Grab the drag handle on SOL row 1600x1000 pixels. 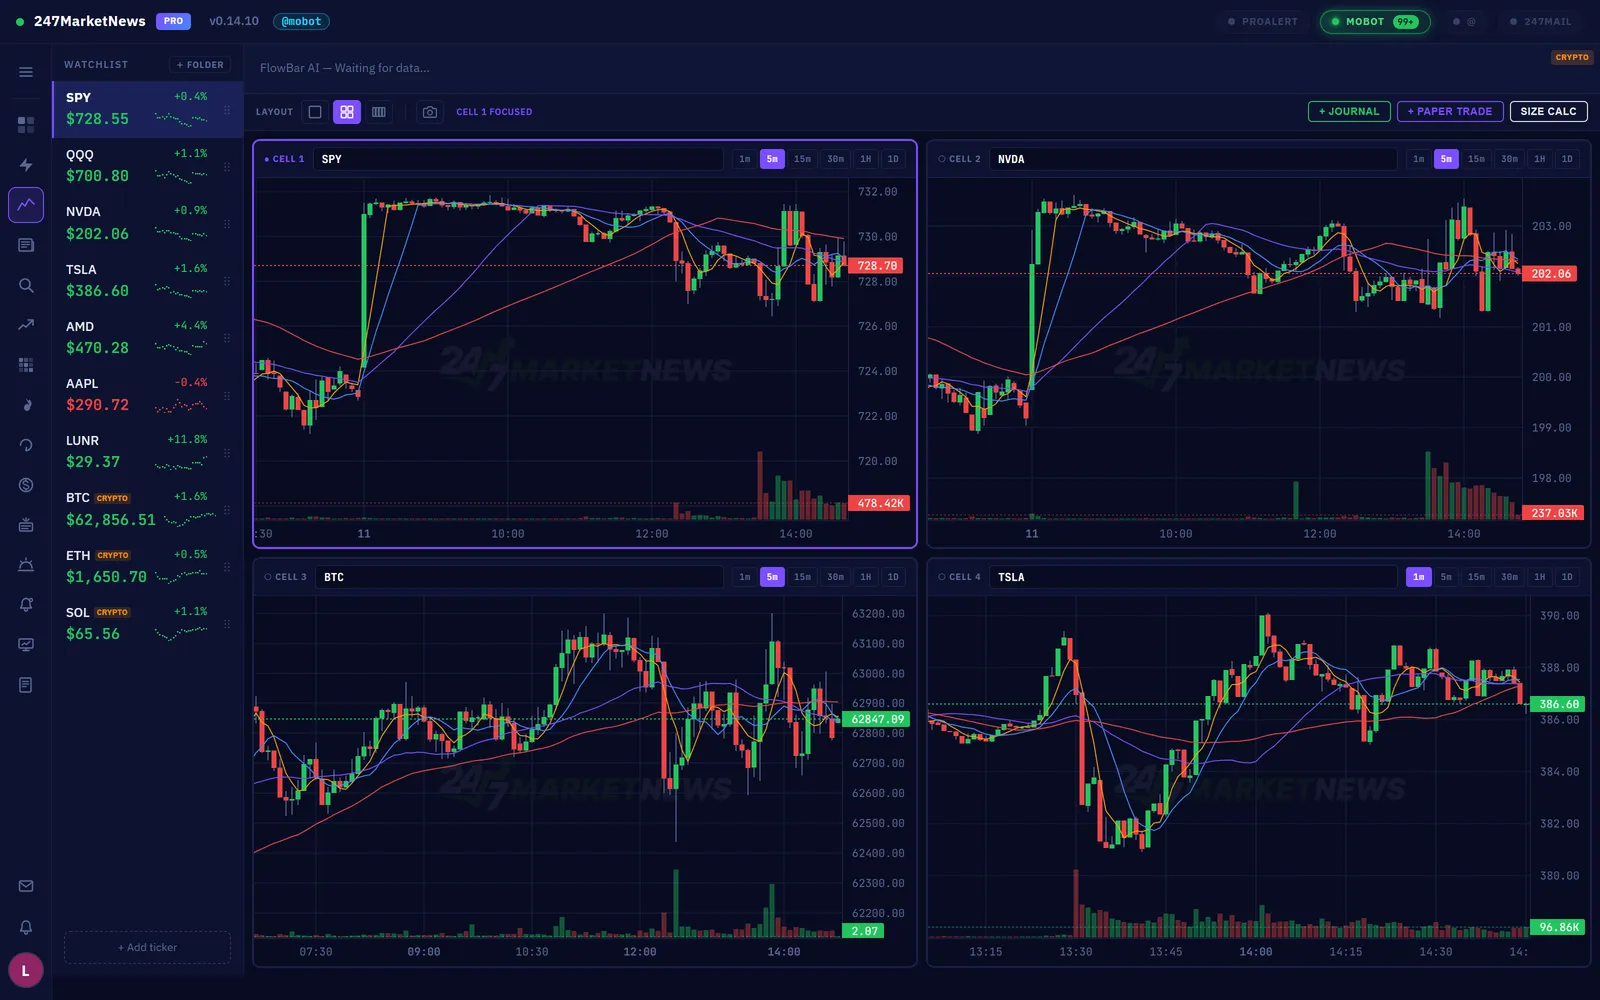click(227, 624)
